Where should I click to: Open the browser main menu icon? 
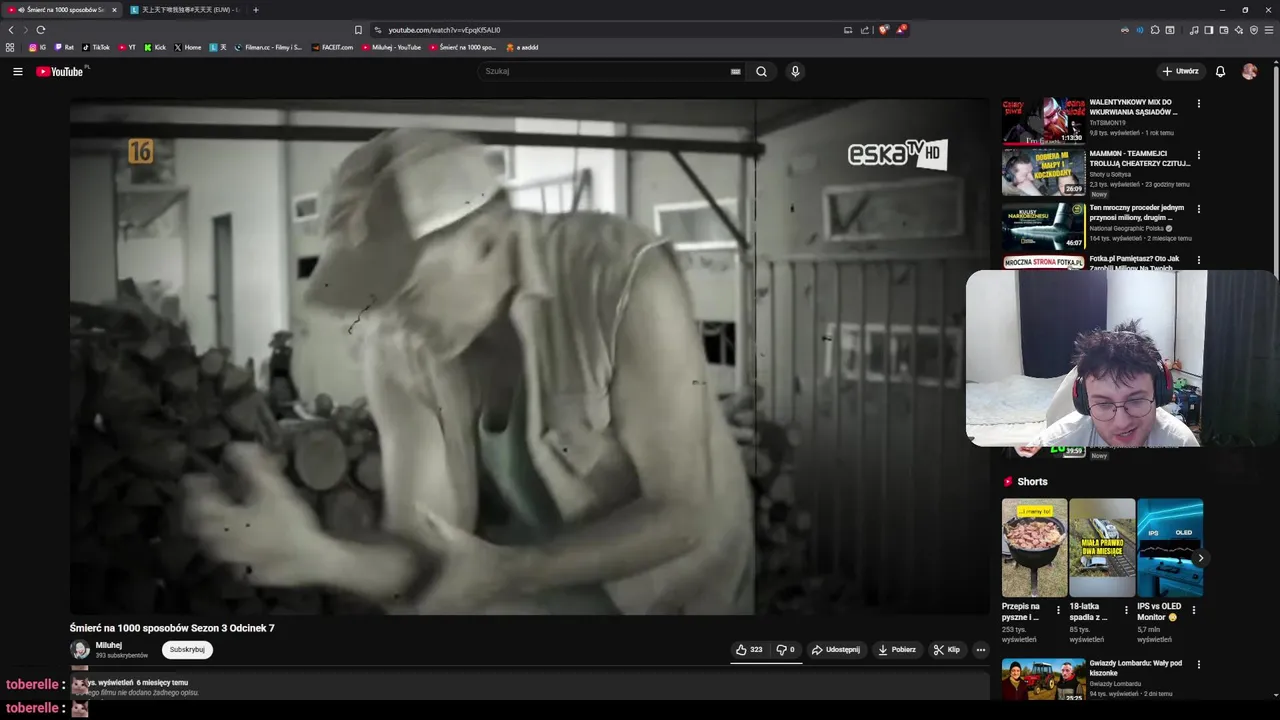[1269, 30]
